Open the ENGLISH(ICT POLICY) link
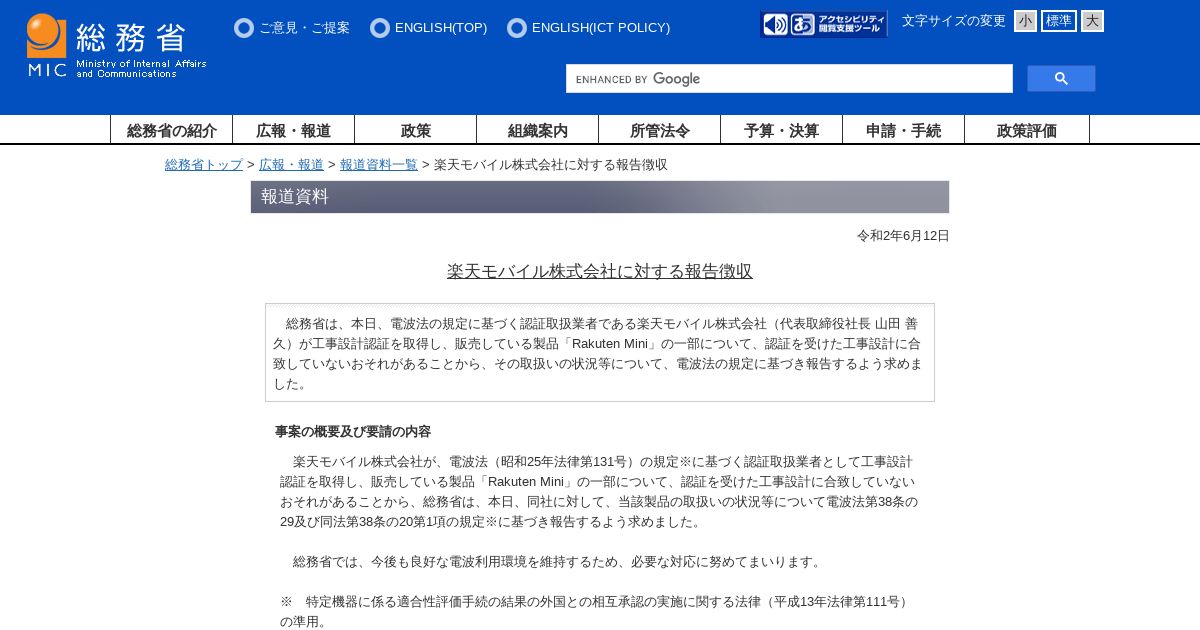1200x630 pixels. [x=601, y=28]
